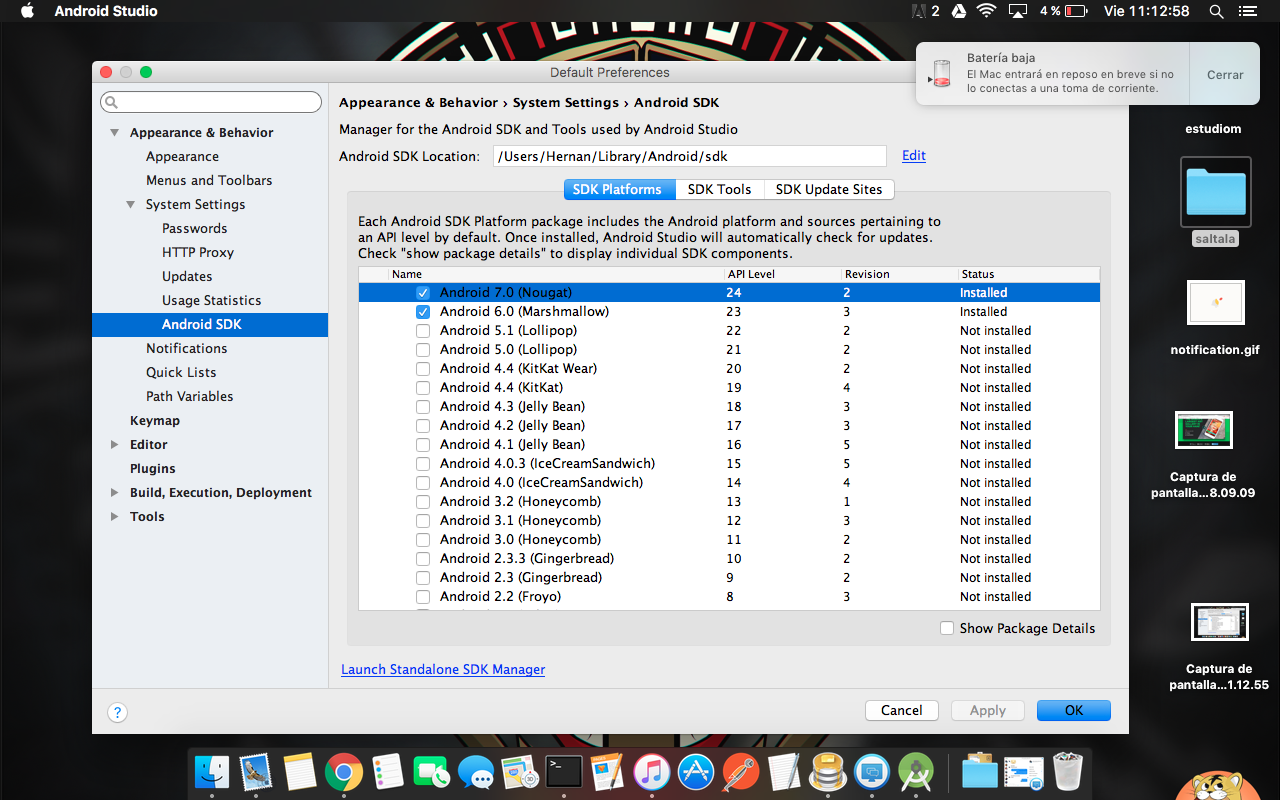Open Pages from the dock

click(x=607, y=771)
